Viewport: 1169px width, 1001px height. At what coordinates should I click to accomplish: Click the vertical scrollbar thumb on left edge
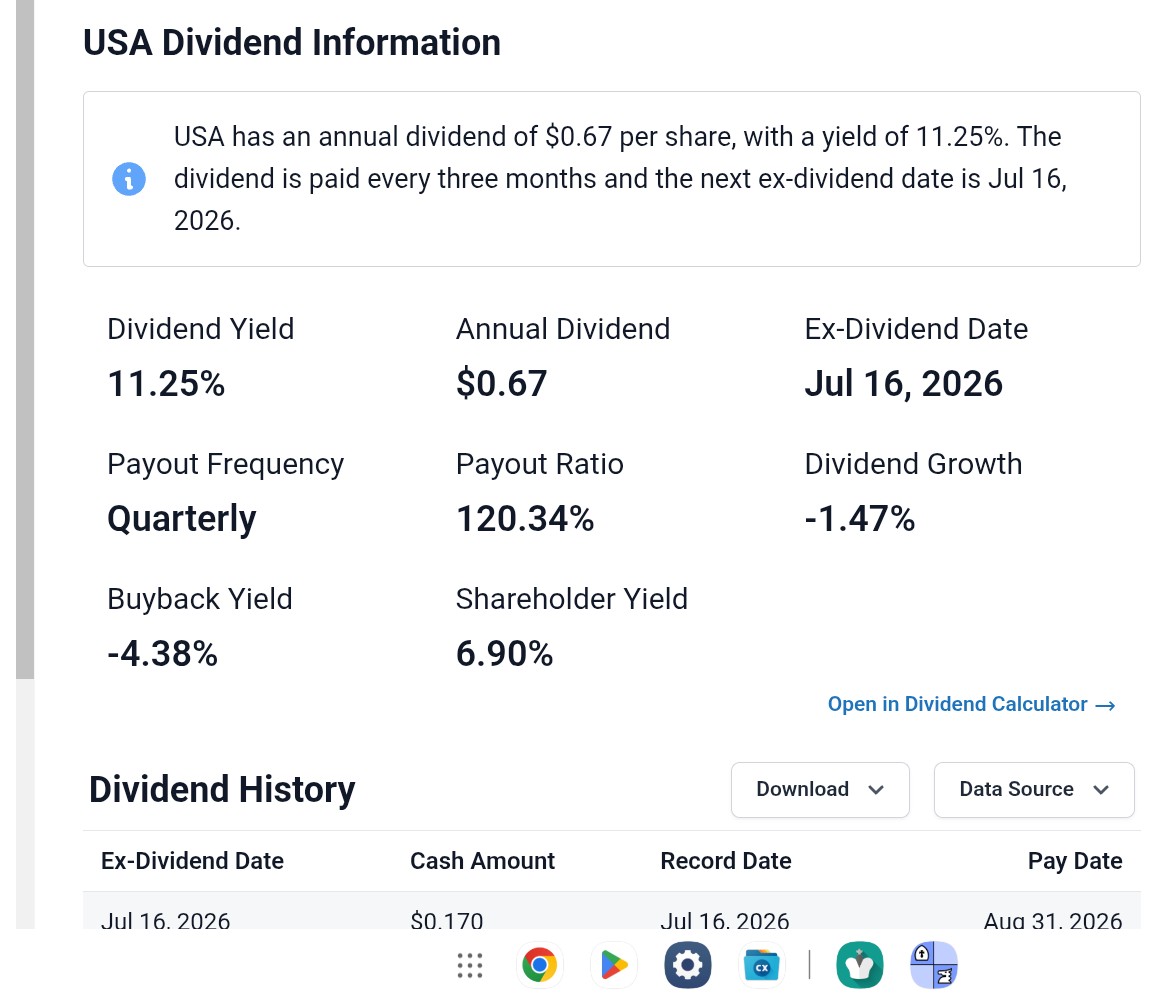[25, 339]
